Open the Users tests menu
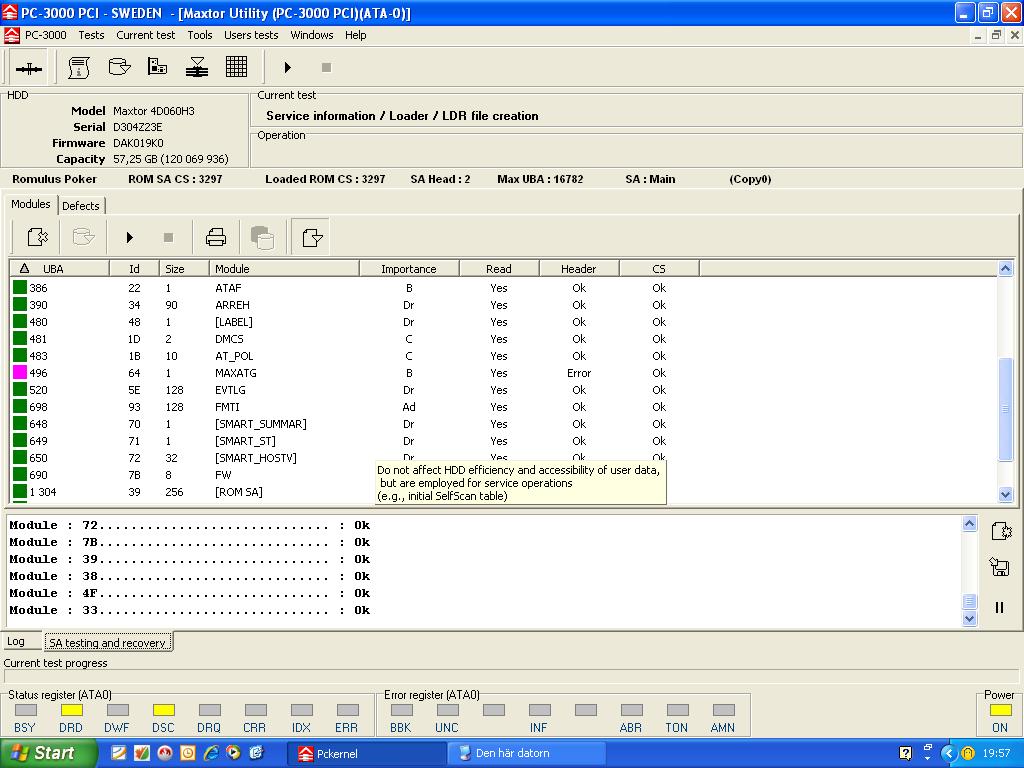1024x768 pixels. [x=251, y=35]
